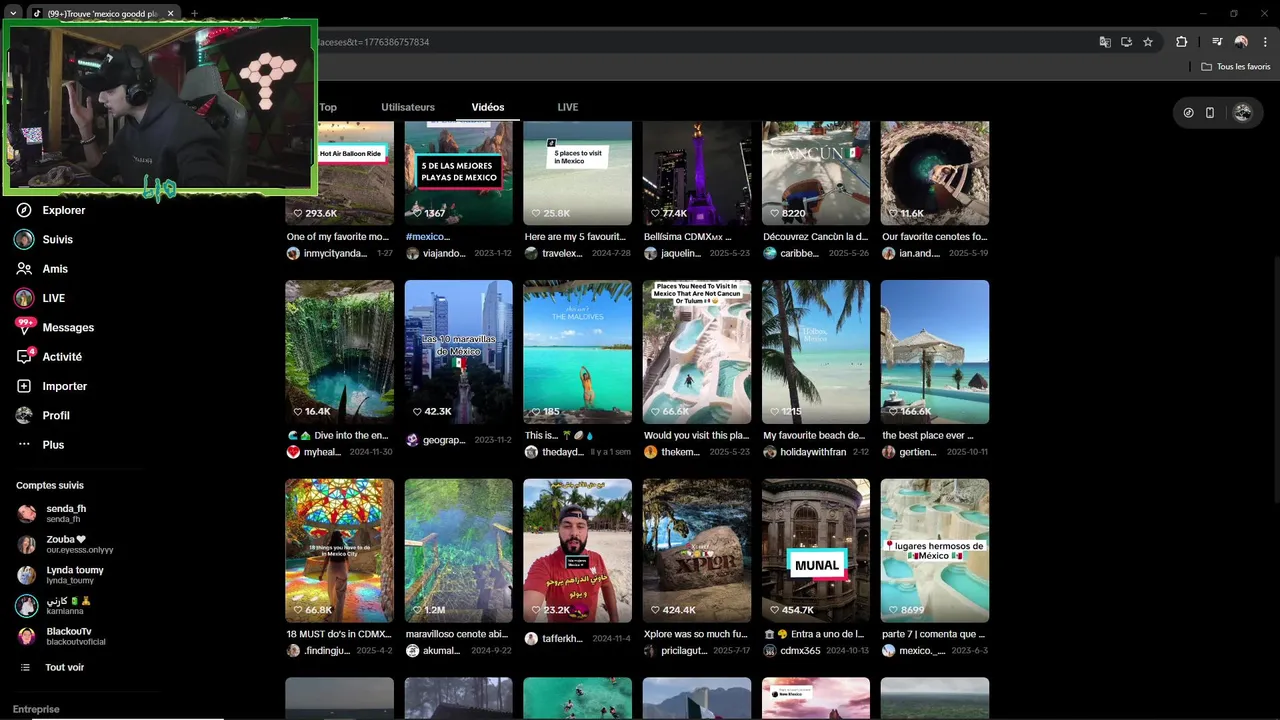Open Chrome's three-dot menu
The image size is (1280, 720).
pyautogui.click(x=1265, y=42)
